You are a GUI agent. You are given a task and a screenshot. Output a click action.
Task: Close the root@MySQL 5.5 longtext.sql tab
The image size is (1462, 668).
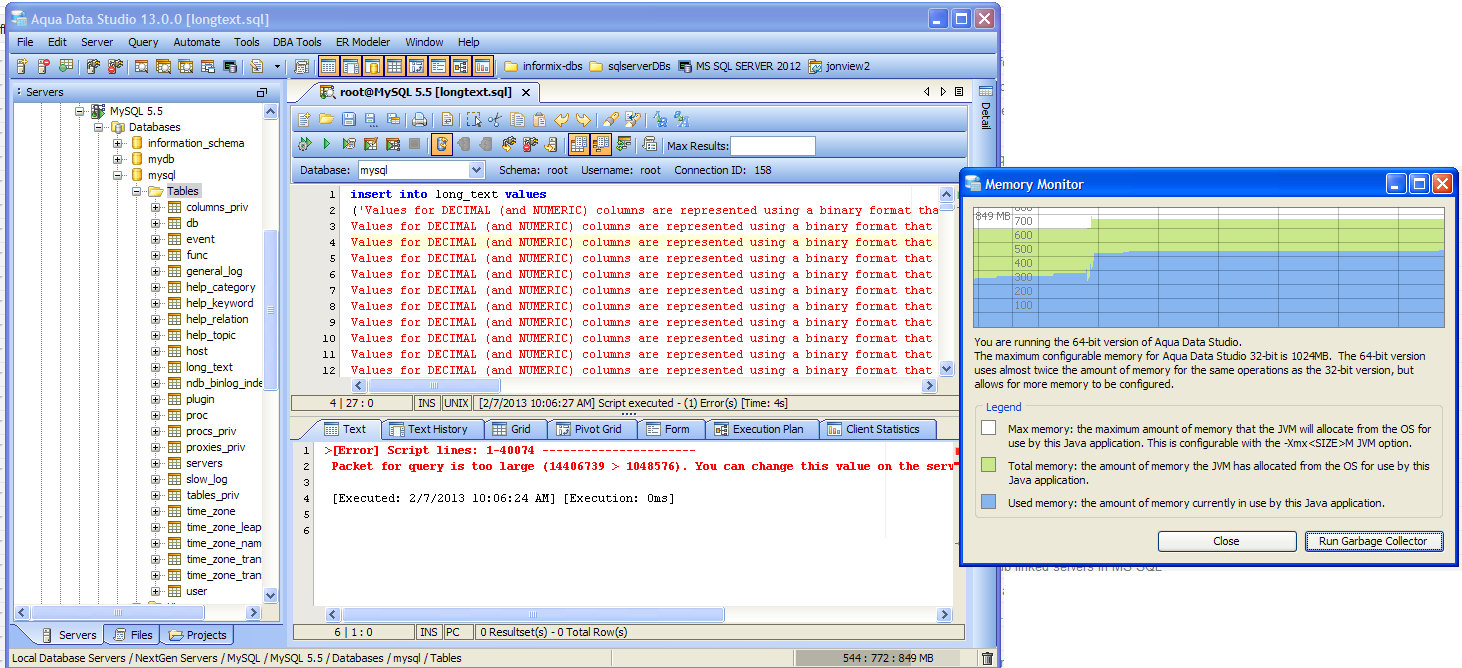(x=526, y=92)
